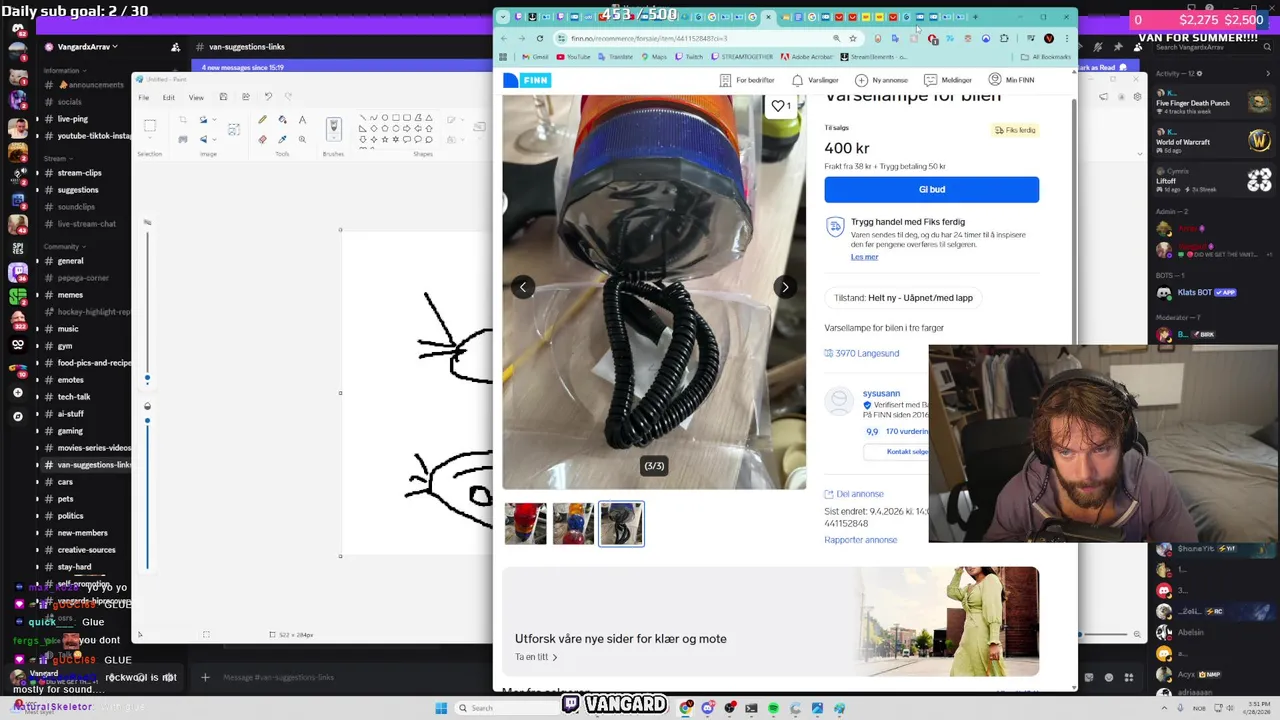This screenshot has height=720, width=1280.
Task: Click the Chrome address bar URL
Action: click(x=649, y=38)
